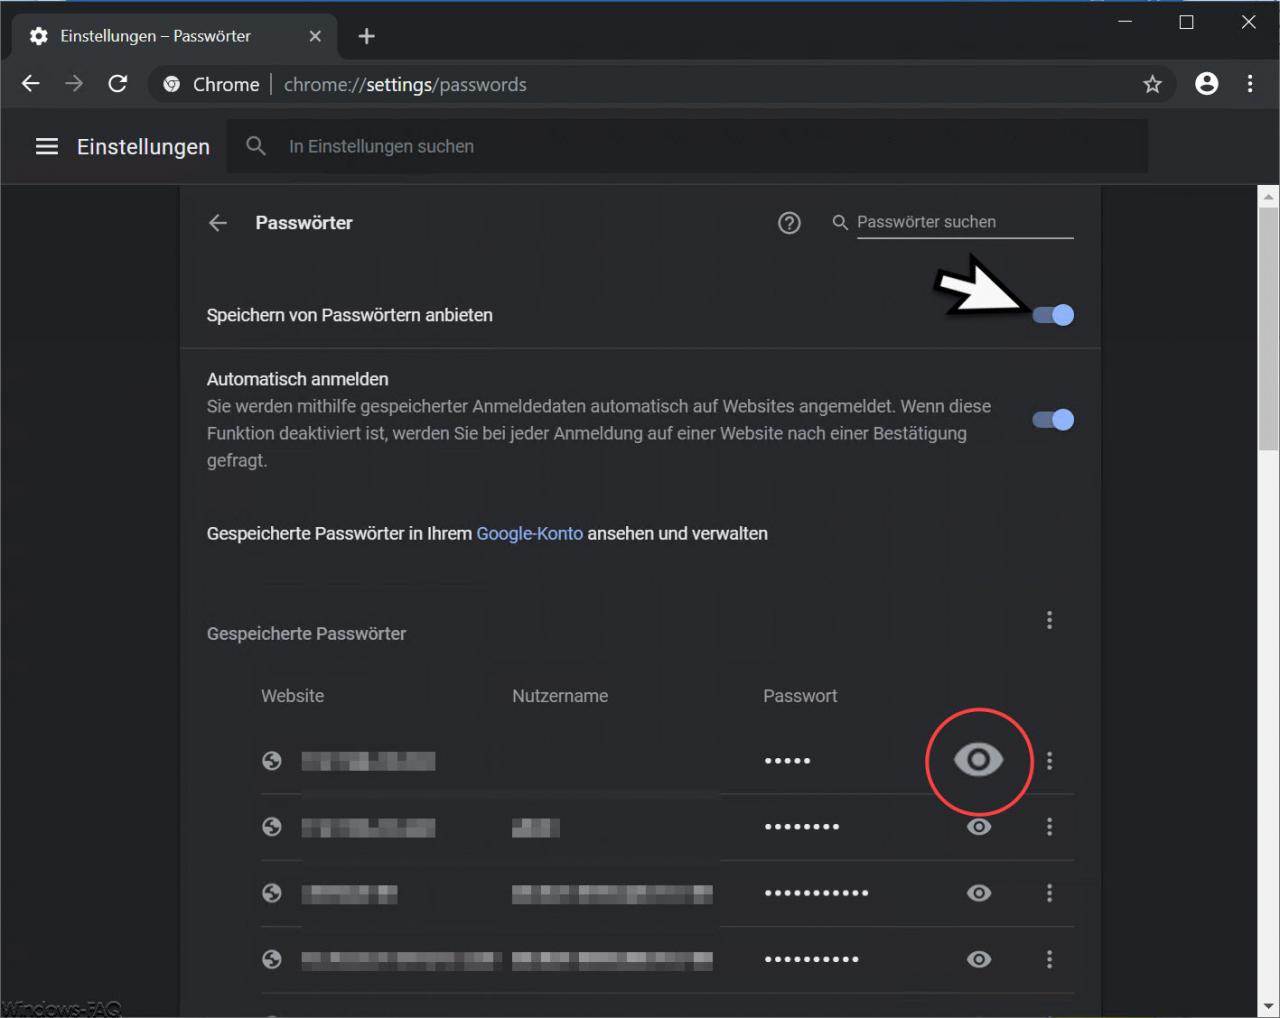
Task: Open a new browser tab
Action: pyautogui.click(x=366, y=35)
